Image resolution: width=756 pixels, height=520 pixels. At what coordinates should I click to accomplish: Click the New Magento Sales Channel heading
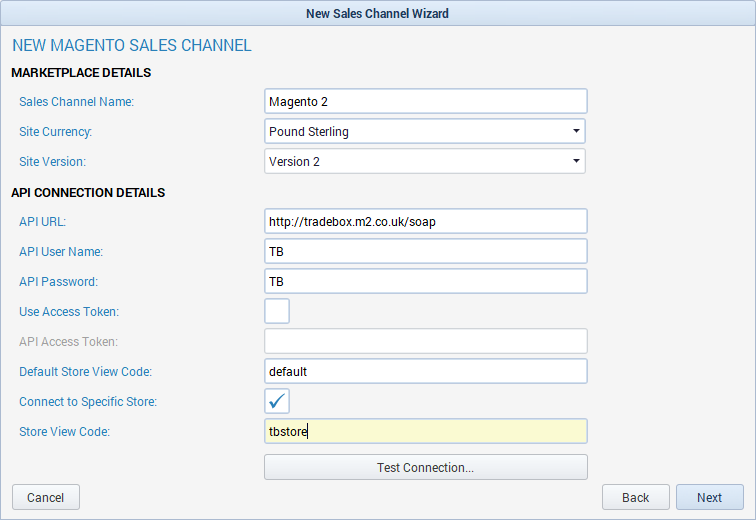pyautogui.click(x=132, y=45)
